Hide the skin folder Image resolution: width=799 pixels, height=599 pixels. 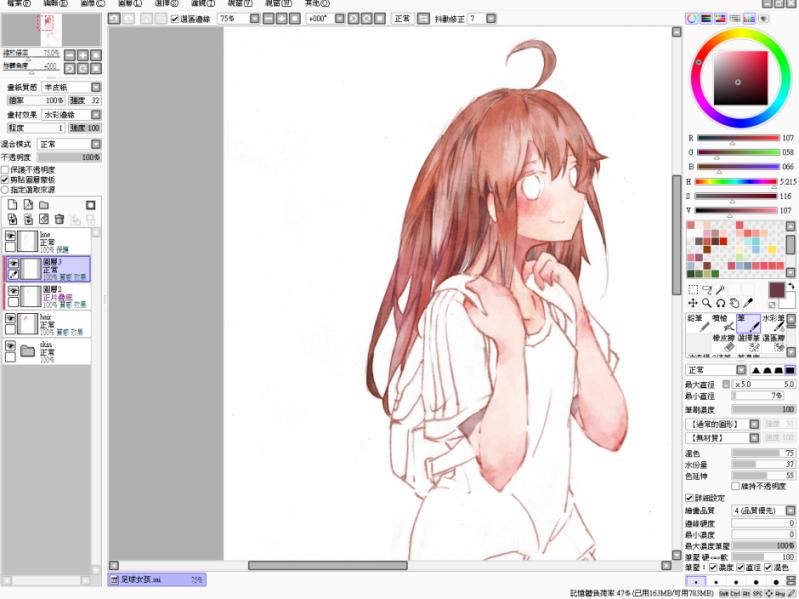pos(10,346)
